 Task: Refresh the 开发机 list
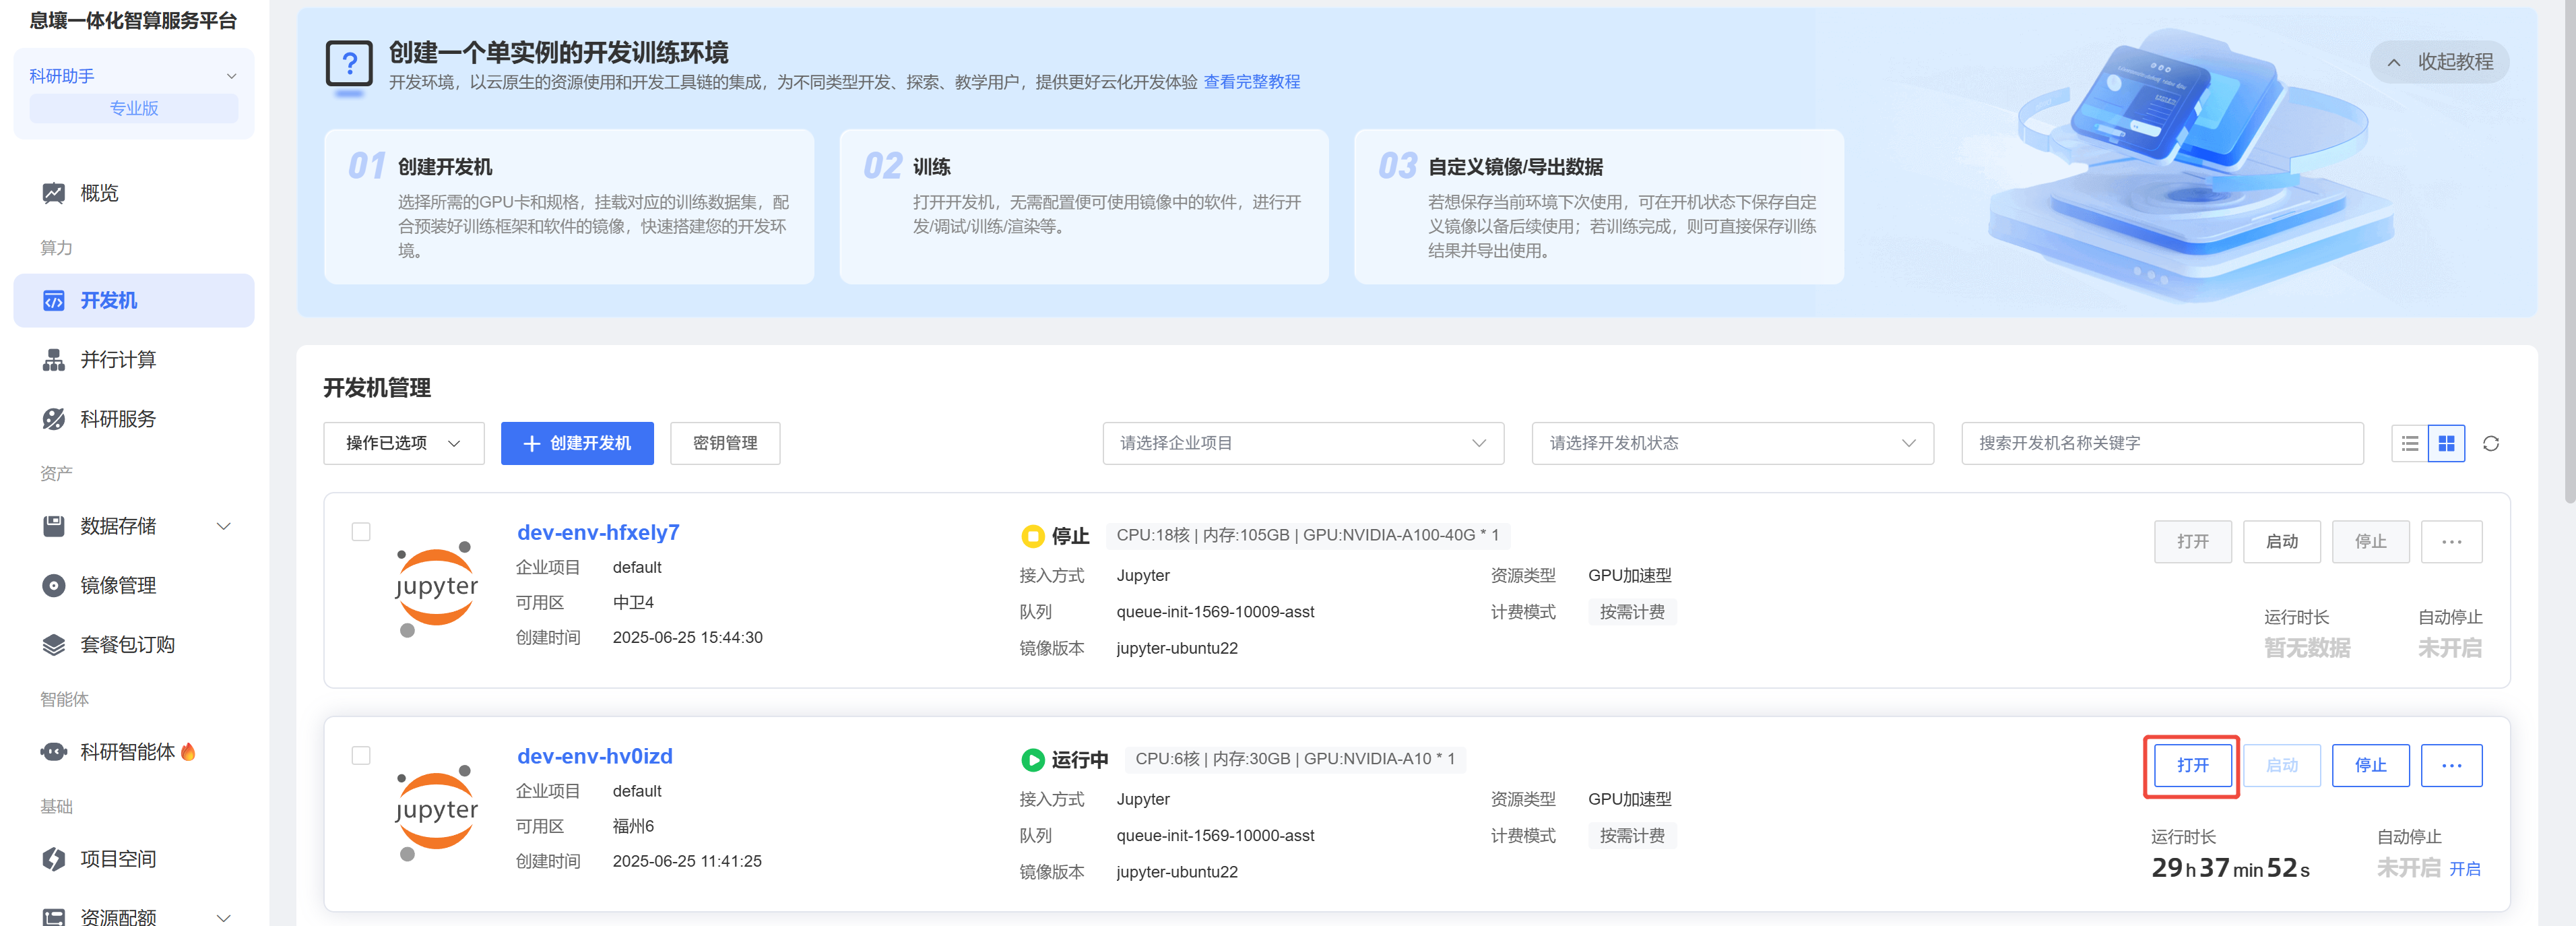(2491, 444)
